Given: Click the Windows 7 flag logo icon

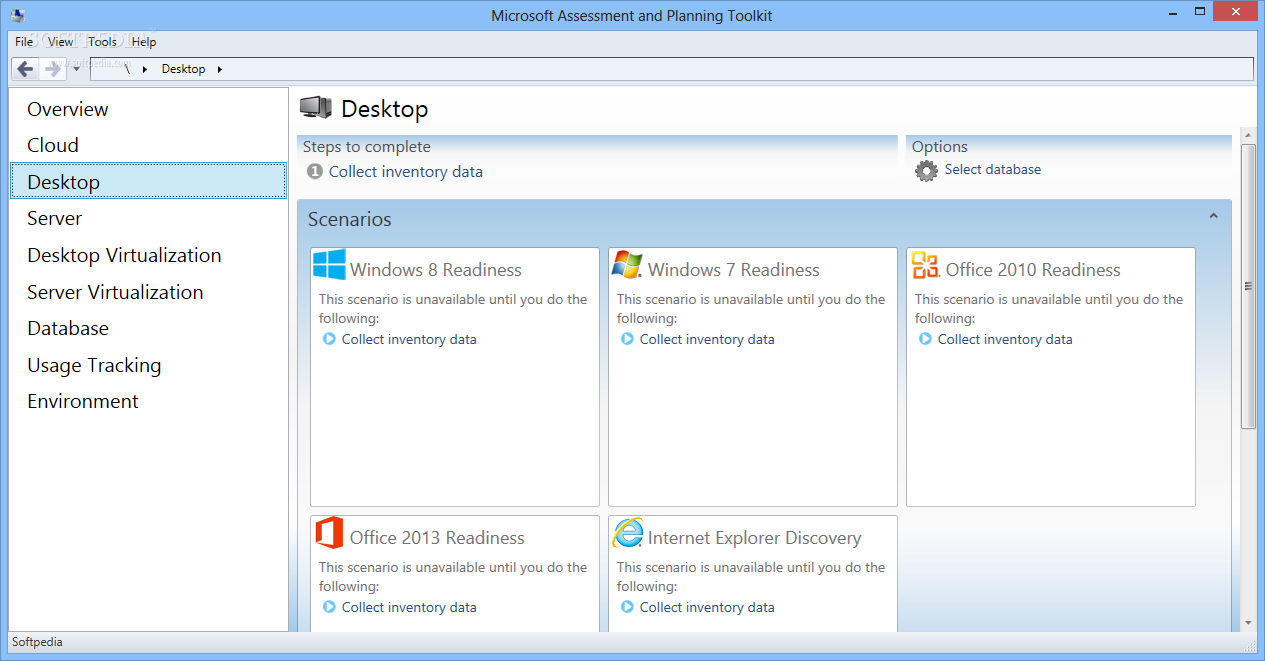Looking at the screenshot, I should pyautogui.click(x=627, y=265).
